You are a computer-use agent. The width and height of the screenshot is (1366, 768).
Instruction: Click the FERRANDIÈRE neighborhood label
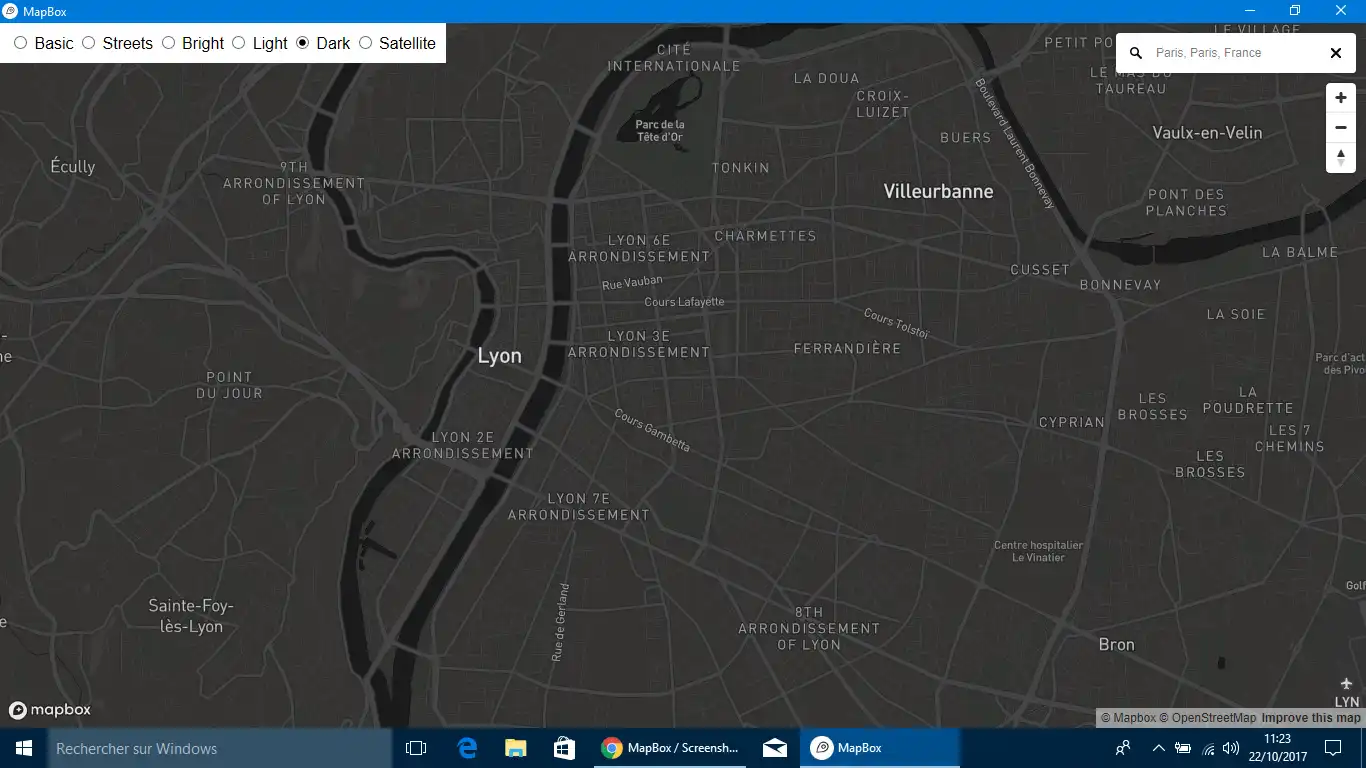pyautogui.click(x=848, y=349)
